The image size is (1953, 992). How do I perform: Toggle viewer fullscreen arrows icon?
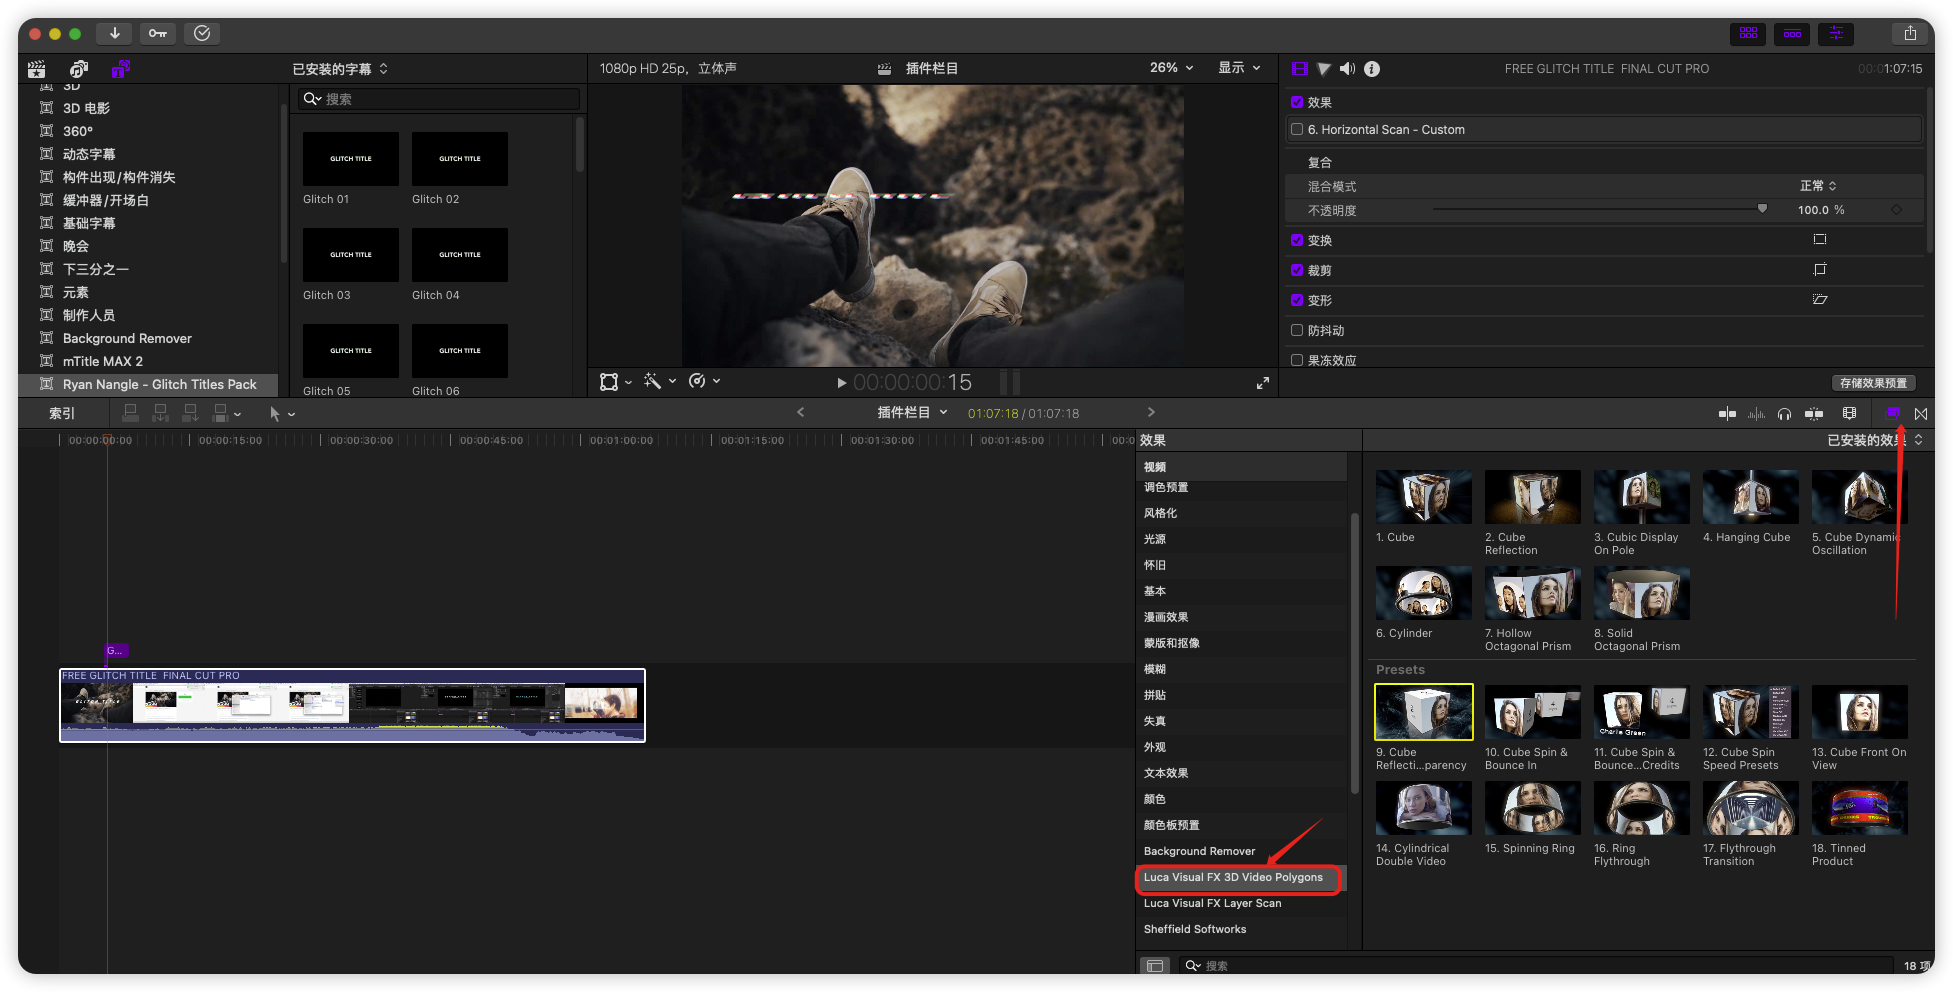[x=1263, y=383]
